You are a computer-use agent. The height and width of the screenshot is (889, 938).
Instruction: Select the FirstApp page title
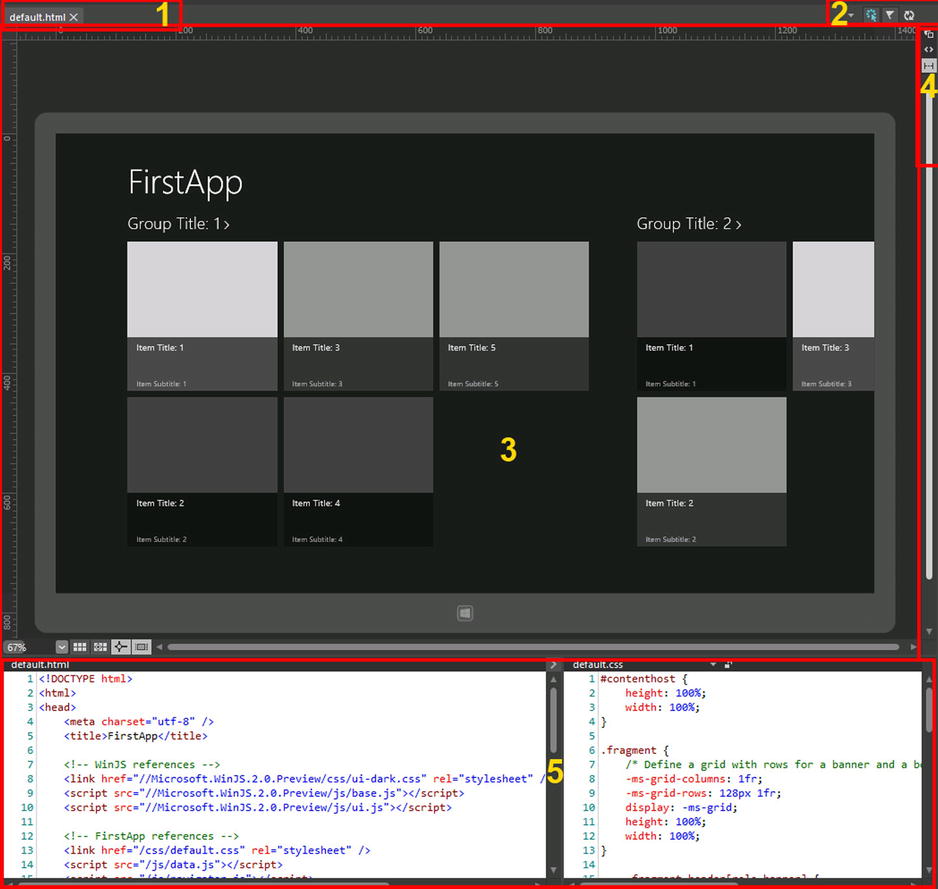click(185, 182)
